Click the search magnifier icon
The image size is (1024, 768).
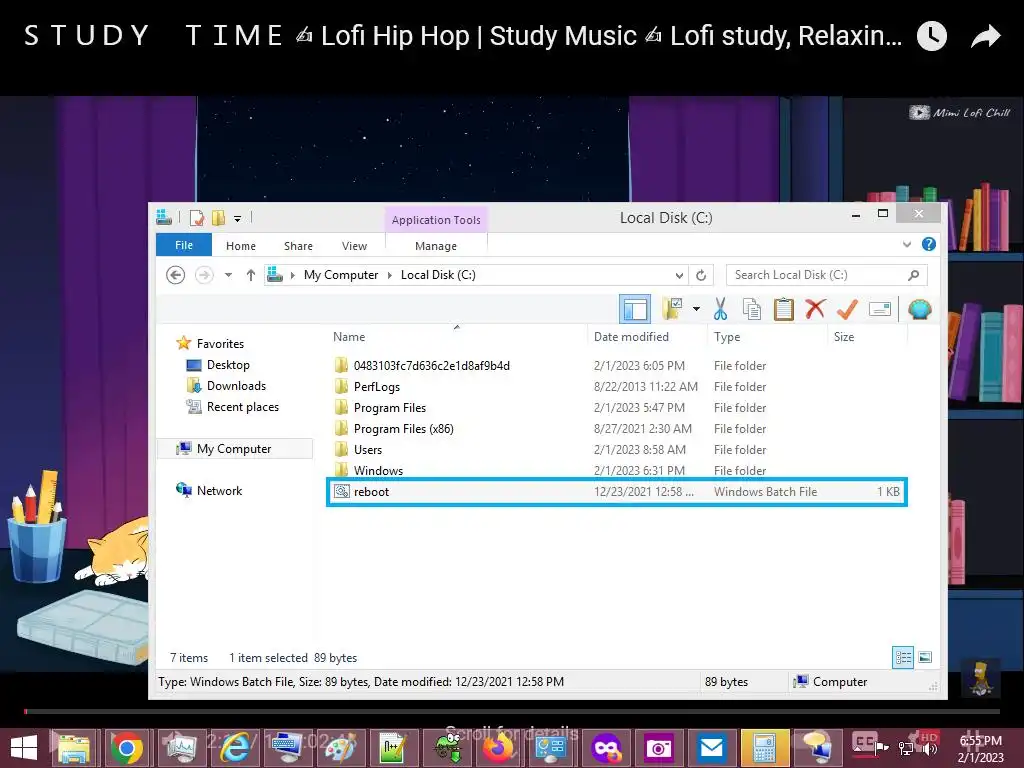[914, 275]
